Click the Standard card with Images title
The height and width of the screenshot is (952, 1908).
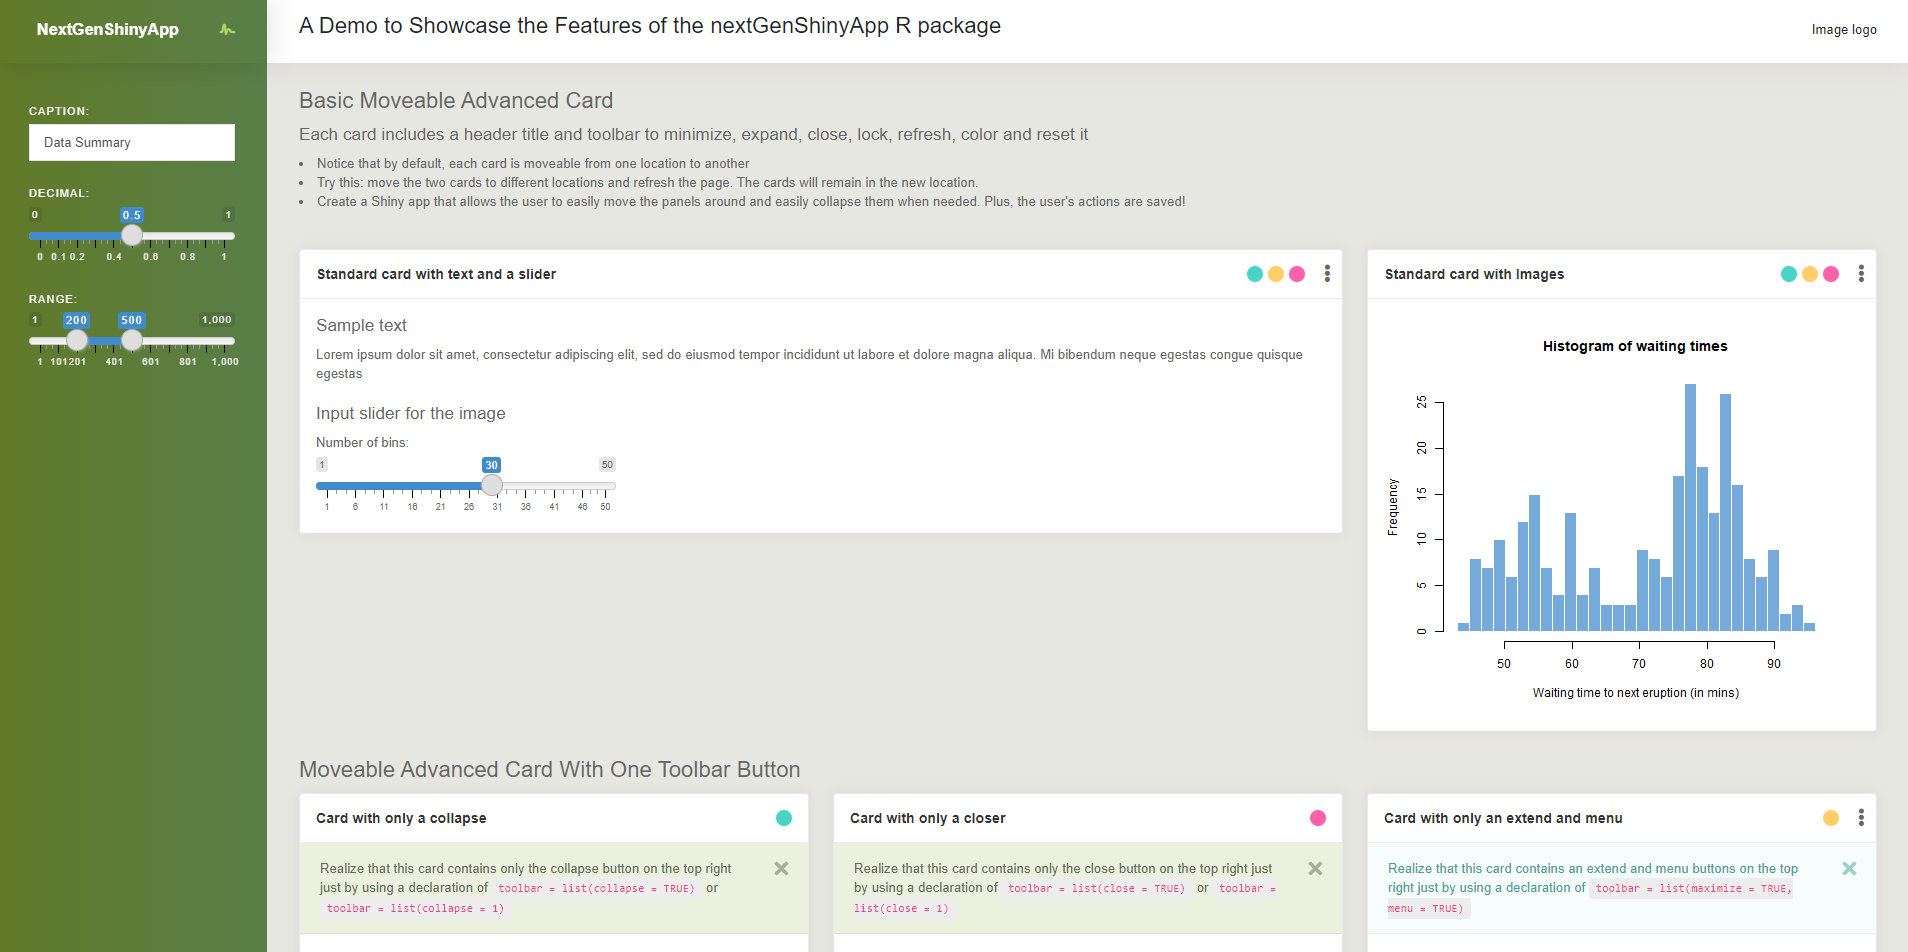[x=1474, y=274]
